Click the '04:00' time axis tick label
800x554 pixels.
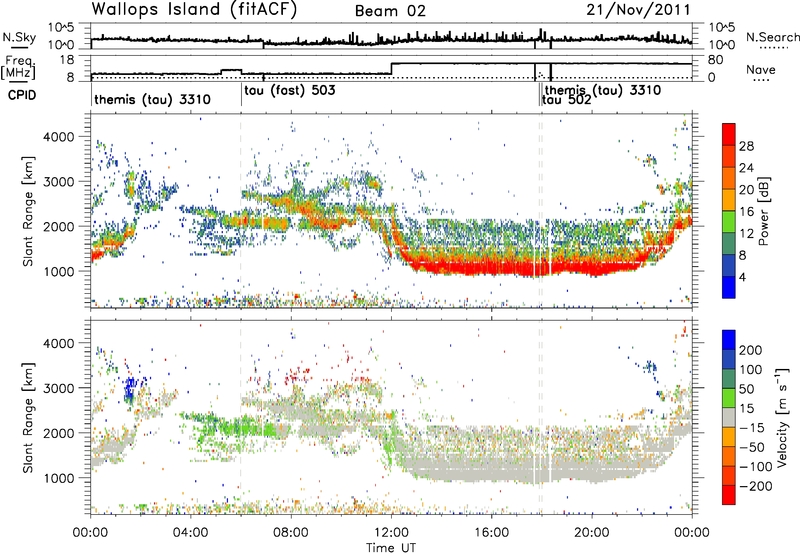coord(191,533)
